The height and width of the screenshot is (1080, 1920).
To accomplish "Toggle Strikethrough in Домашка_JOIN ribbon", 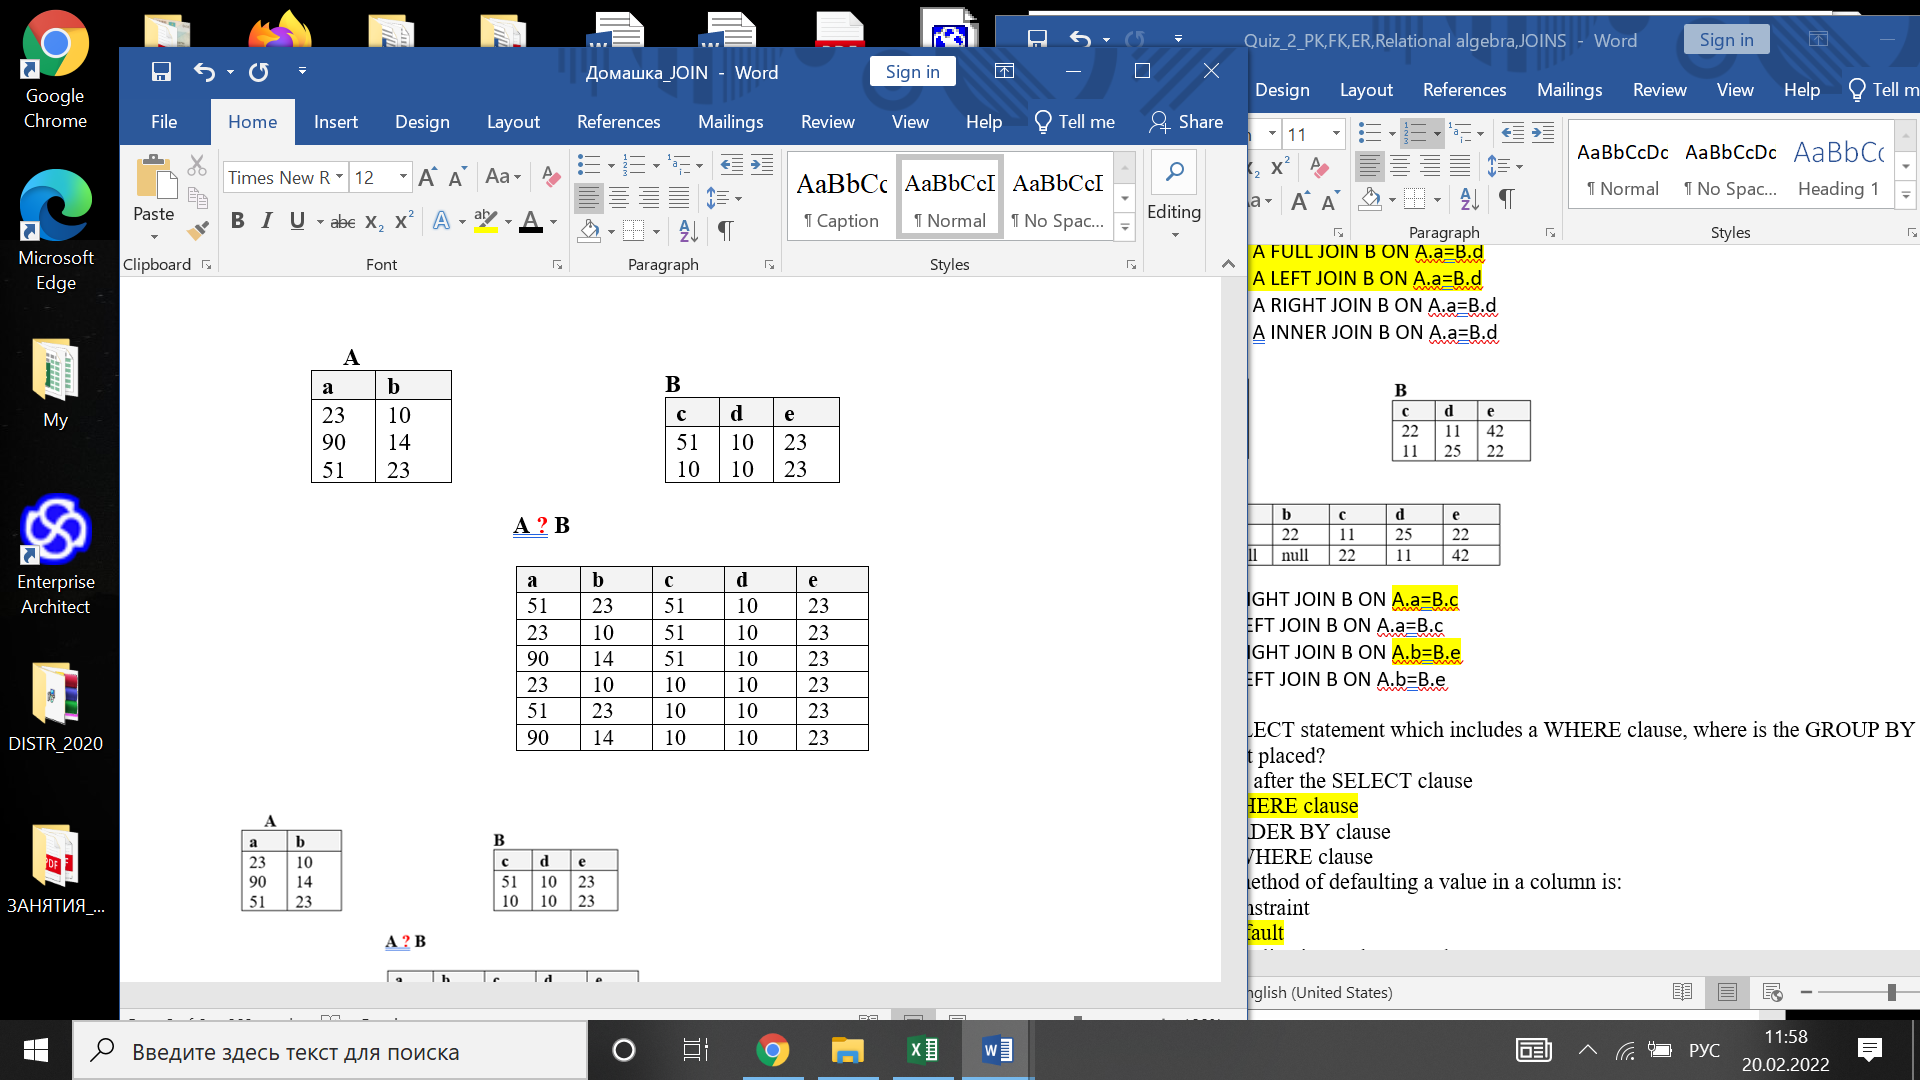I will [343, 222].
